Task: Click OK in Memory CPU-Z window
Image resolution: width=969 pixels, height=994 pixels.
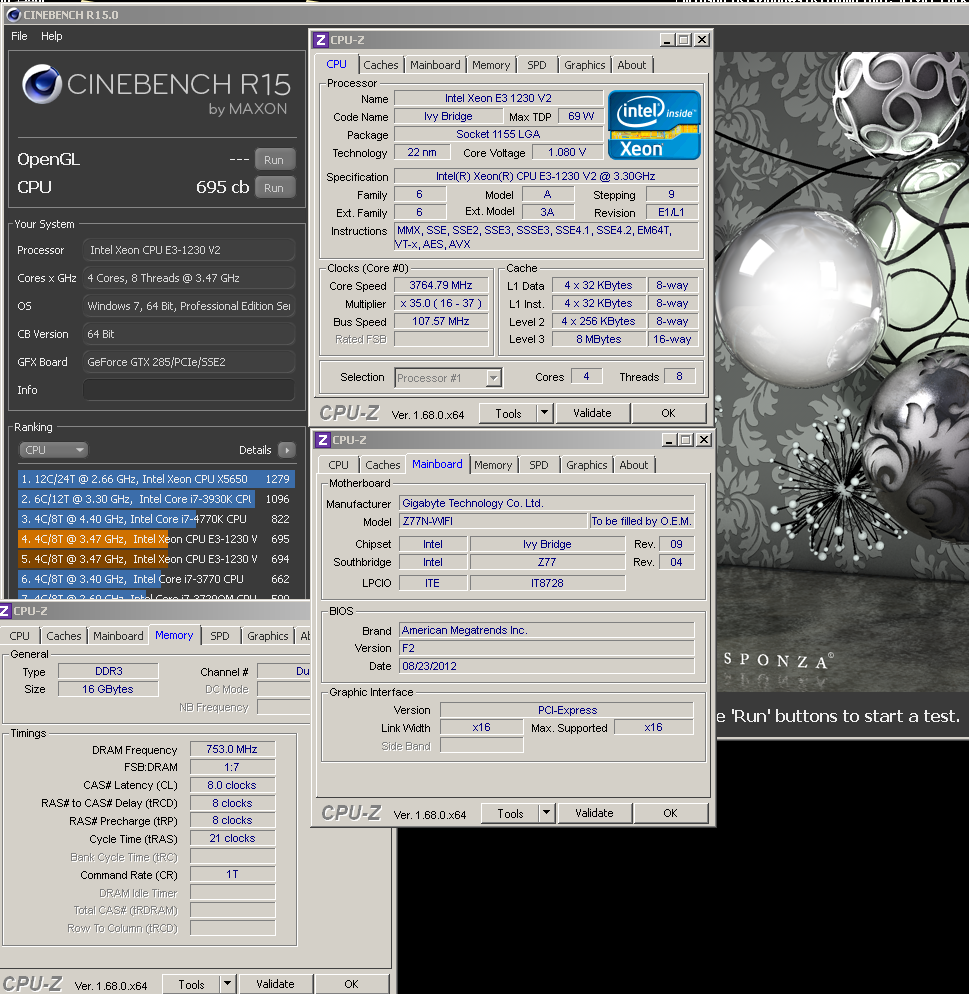Action: [352, 984]
